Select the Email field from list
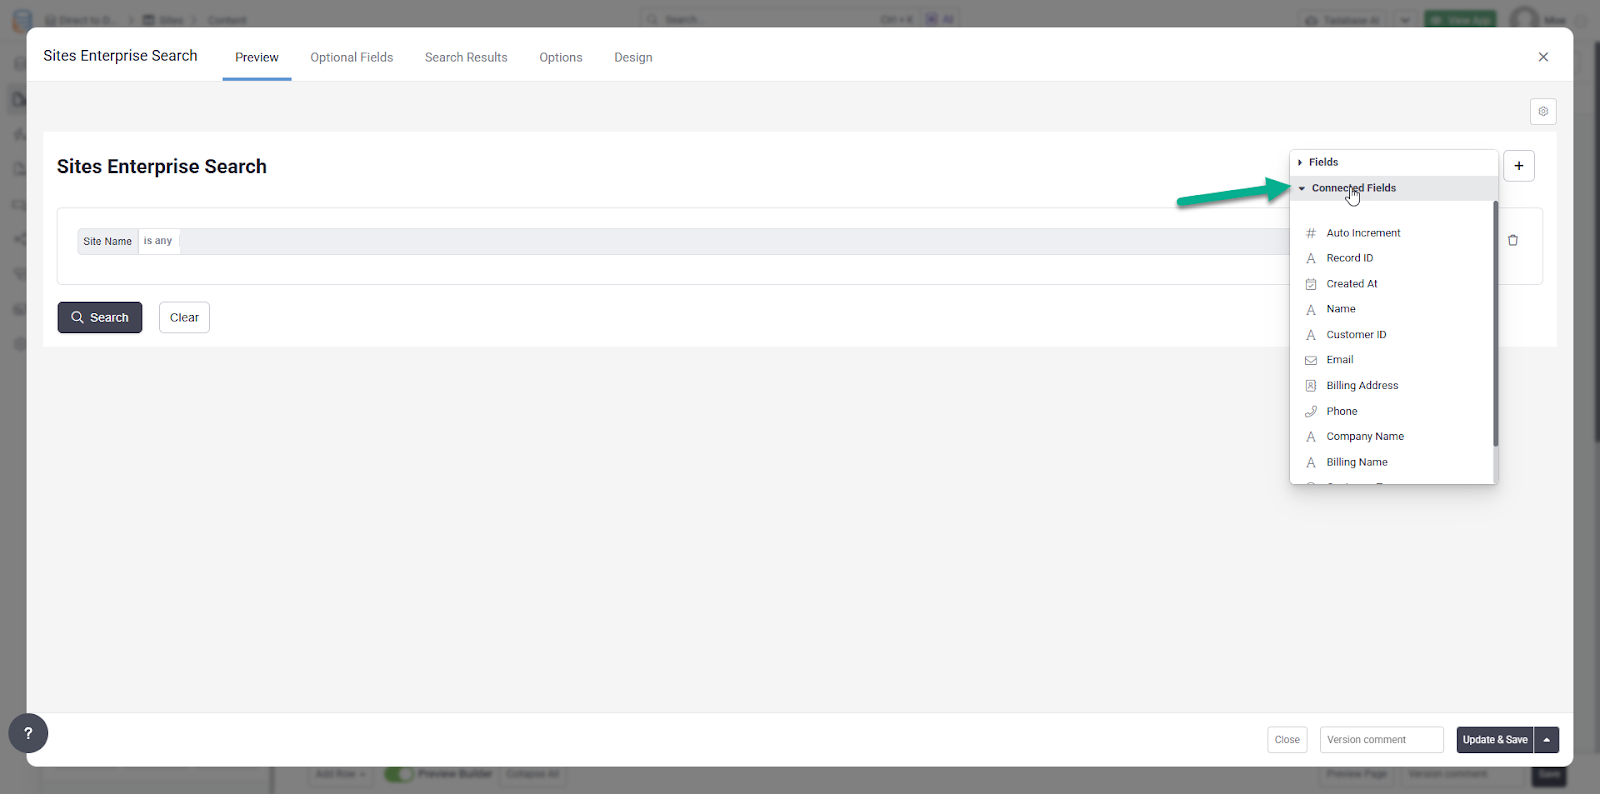 [x=1339, y=360]
